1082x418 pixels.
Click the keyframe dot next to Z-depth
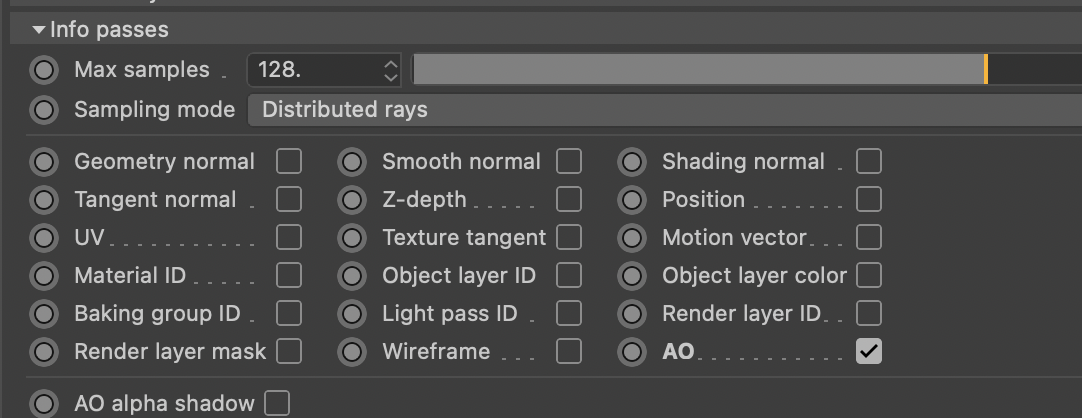352,200
